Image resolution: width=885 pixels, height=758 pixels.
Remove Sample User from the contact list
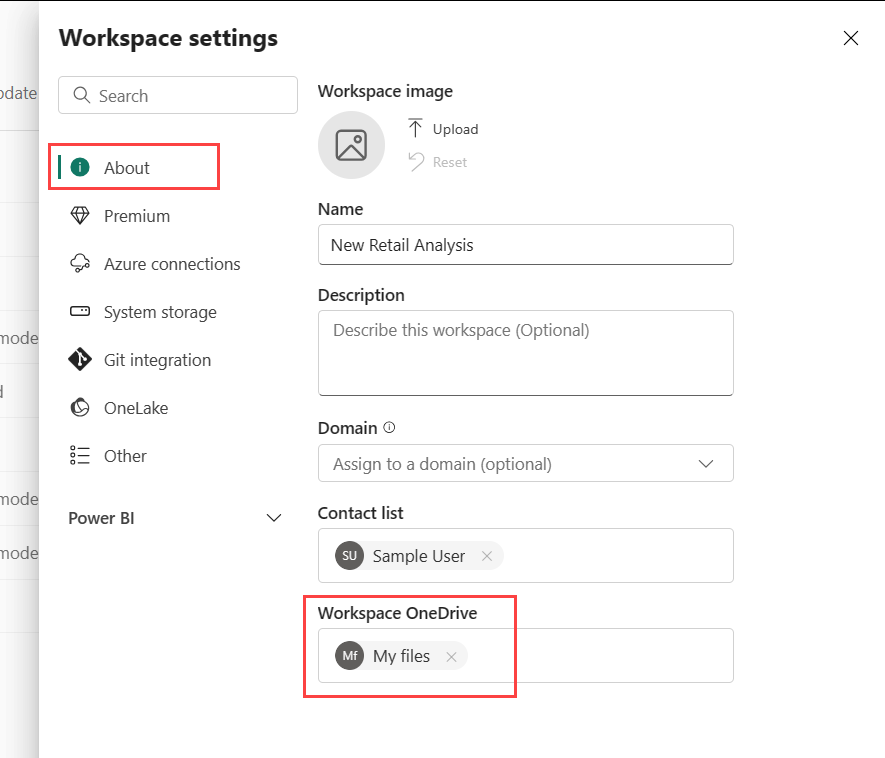point(487,556)
